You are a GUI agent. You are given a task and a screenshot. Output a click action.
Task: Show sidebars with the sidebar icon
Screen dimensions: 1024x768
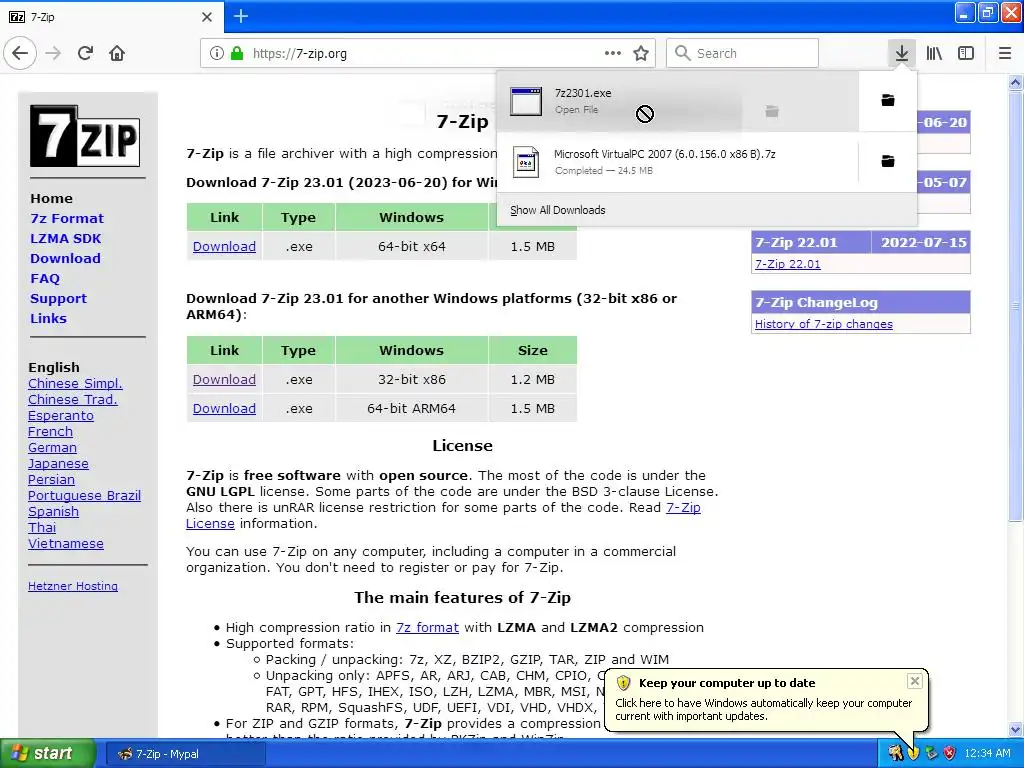tap(966, 53)
